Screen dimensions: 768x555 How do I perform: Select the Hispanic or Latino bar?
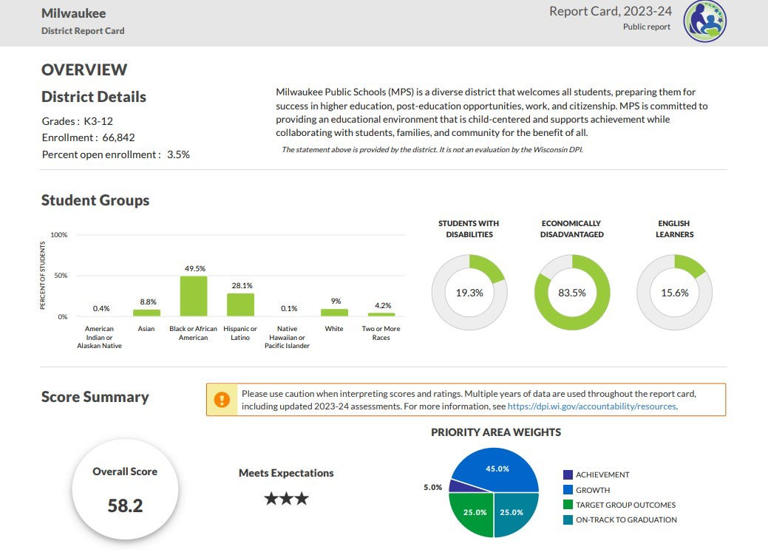tap(240, 305)
